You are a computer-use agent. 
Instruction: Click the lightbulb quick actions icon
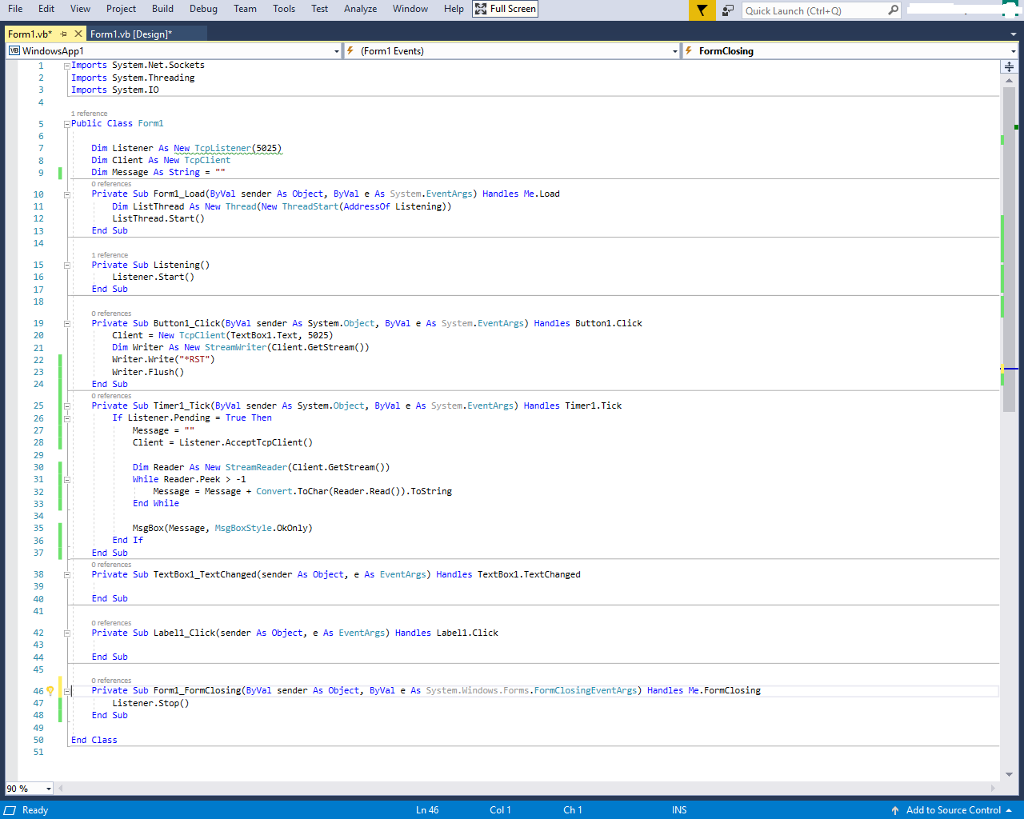point(50,691)
